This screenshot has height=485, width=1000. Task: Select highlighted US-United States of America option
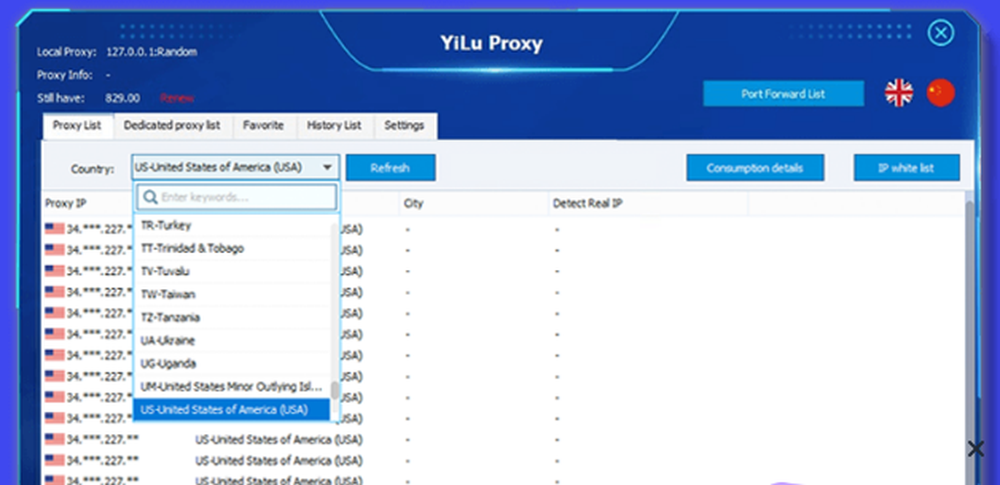[x=232, y=409]
